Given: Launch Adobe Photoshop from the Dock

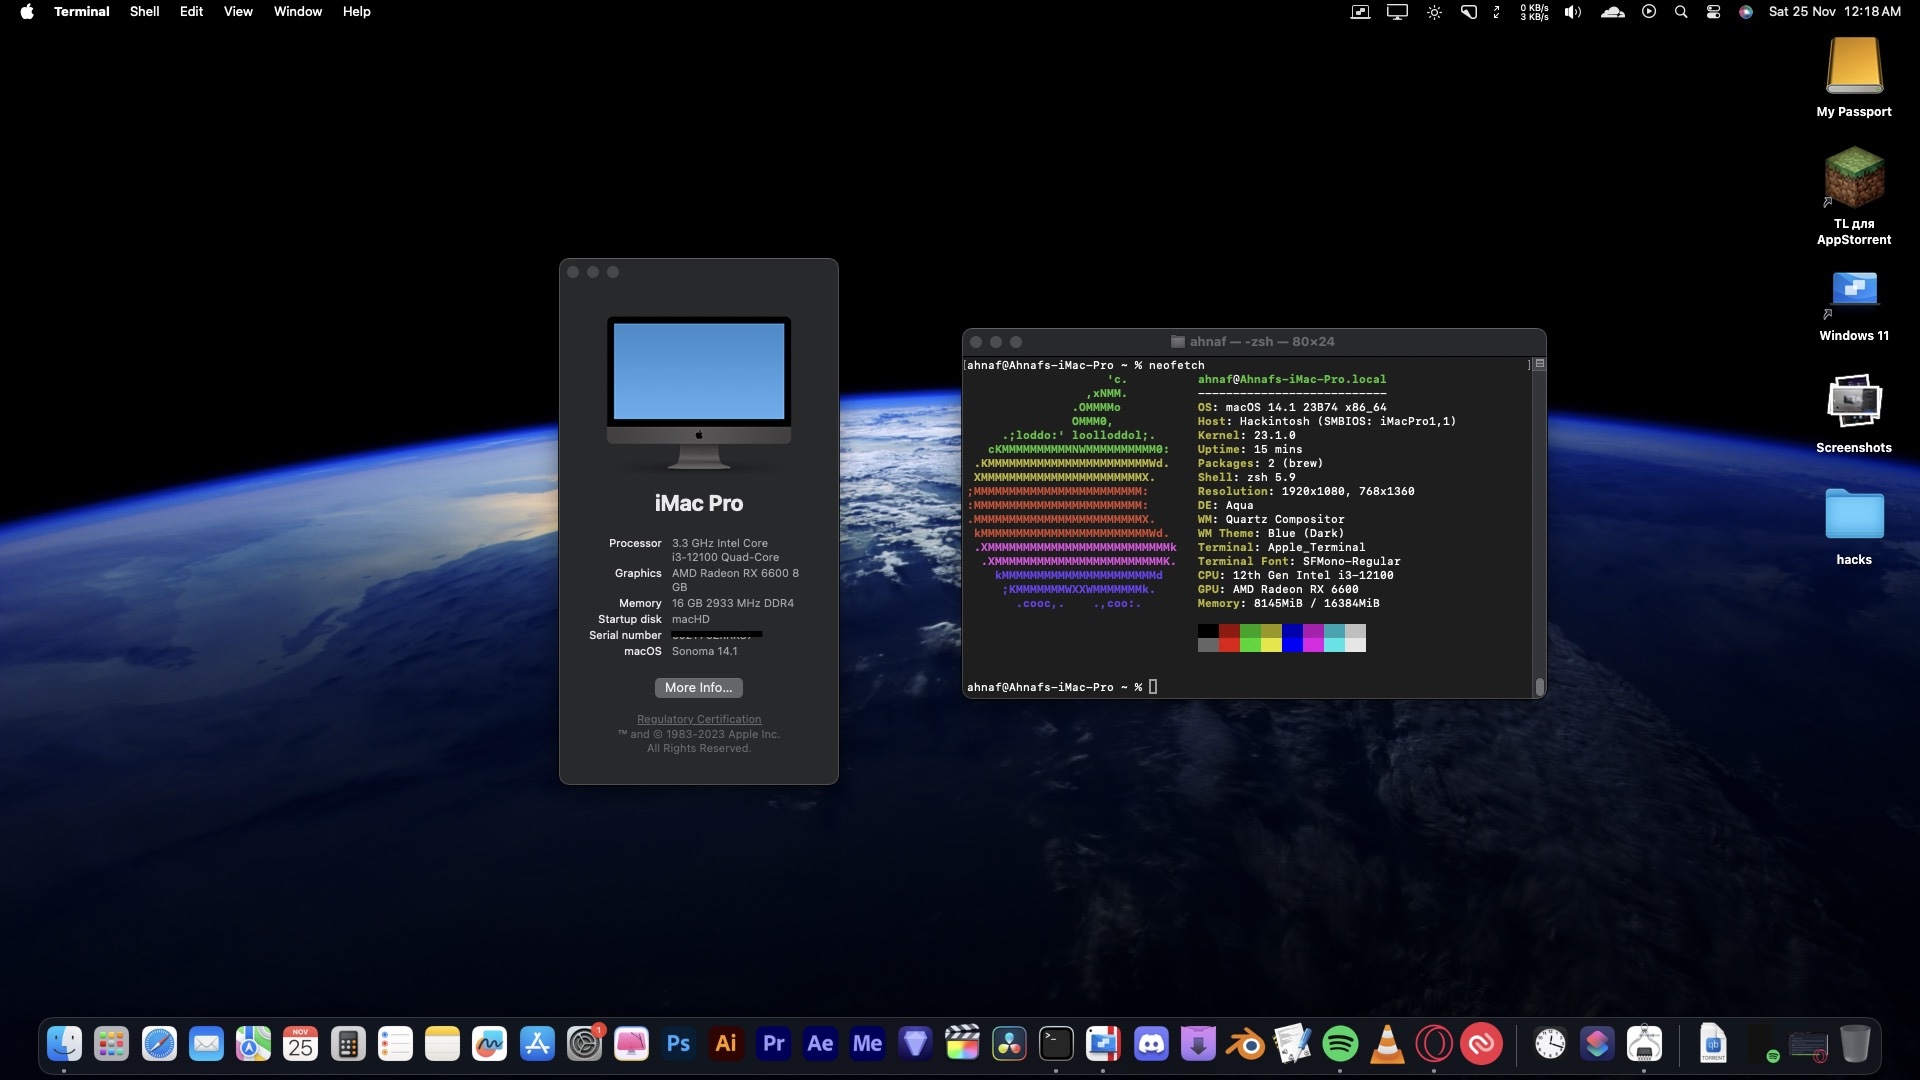Looking at the screenshot, I should coord(678,1044).
